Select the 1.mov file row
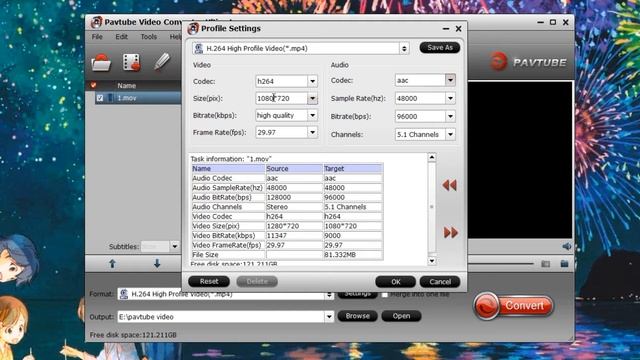This screenshot has height=360, width=640. pos(138,98)
